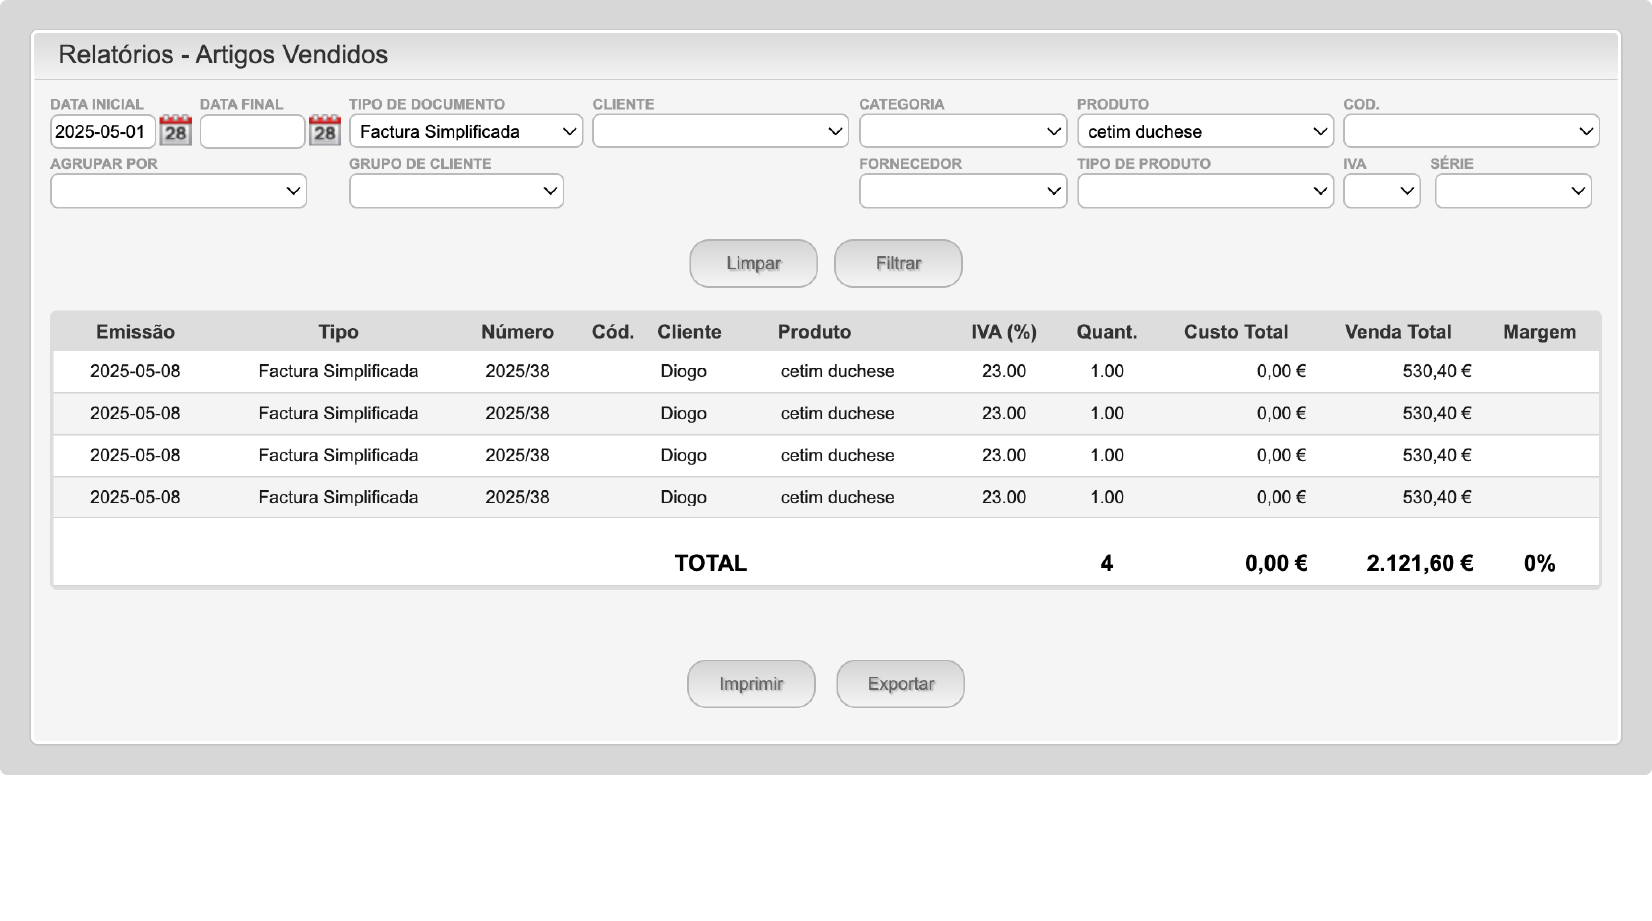
Task: Expand the IVA dropdown
Action: 1381,191
